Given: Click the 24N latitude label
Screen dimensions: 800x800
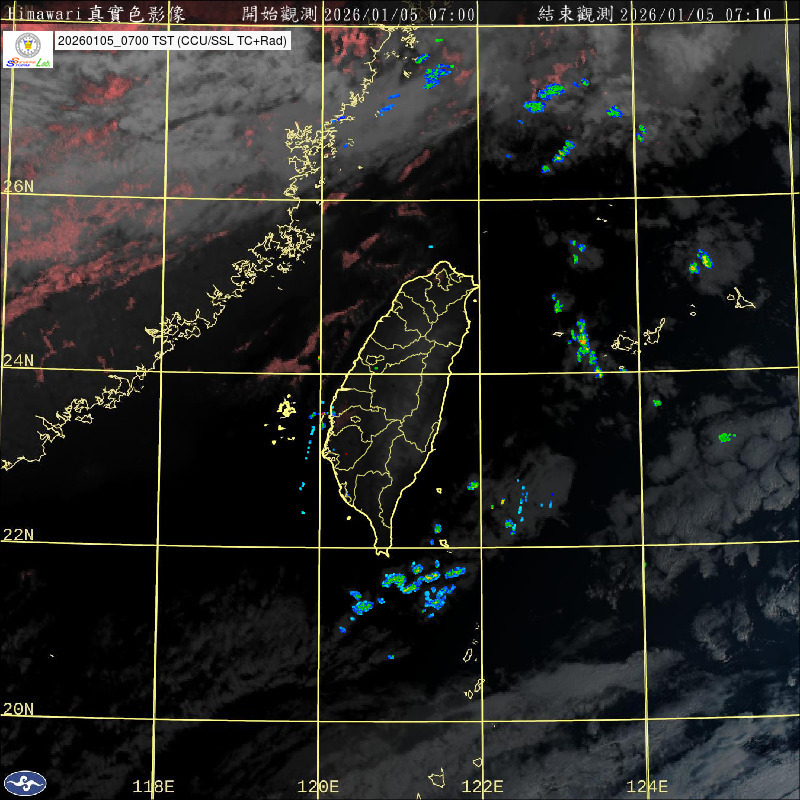Looking at the screenshot, I should coord(18,360).
